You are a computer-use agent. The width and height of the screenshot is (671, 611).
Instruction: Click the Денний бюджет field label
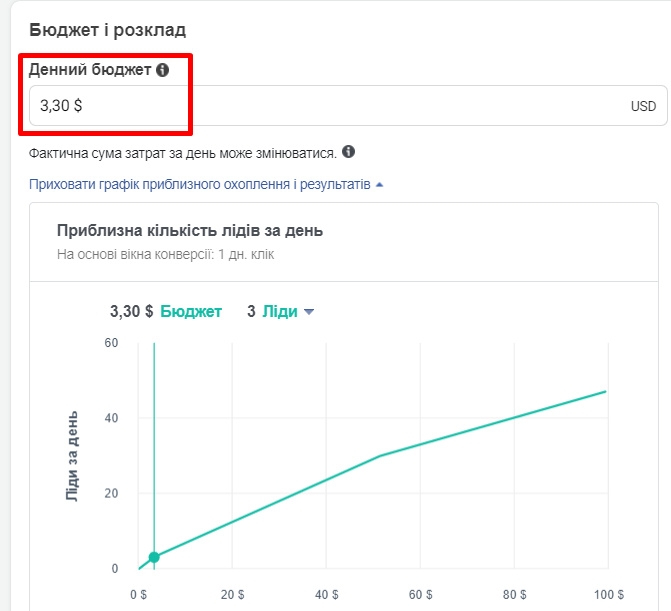[x=90, y=70]
